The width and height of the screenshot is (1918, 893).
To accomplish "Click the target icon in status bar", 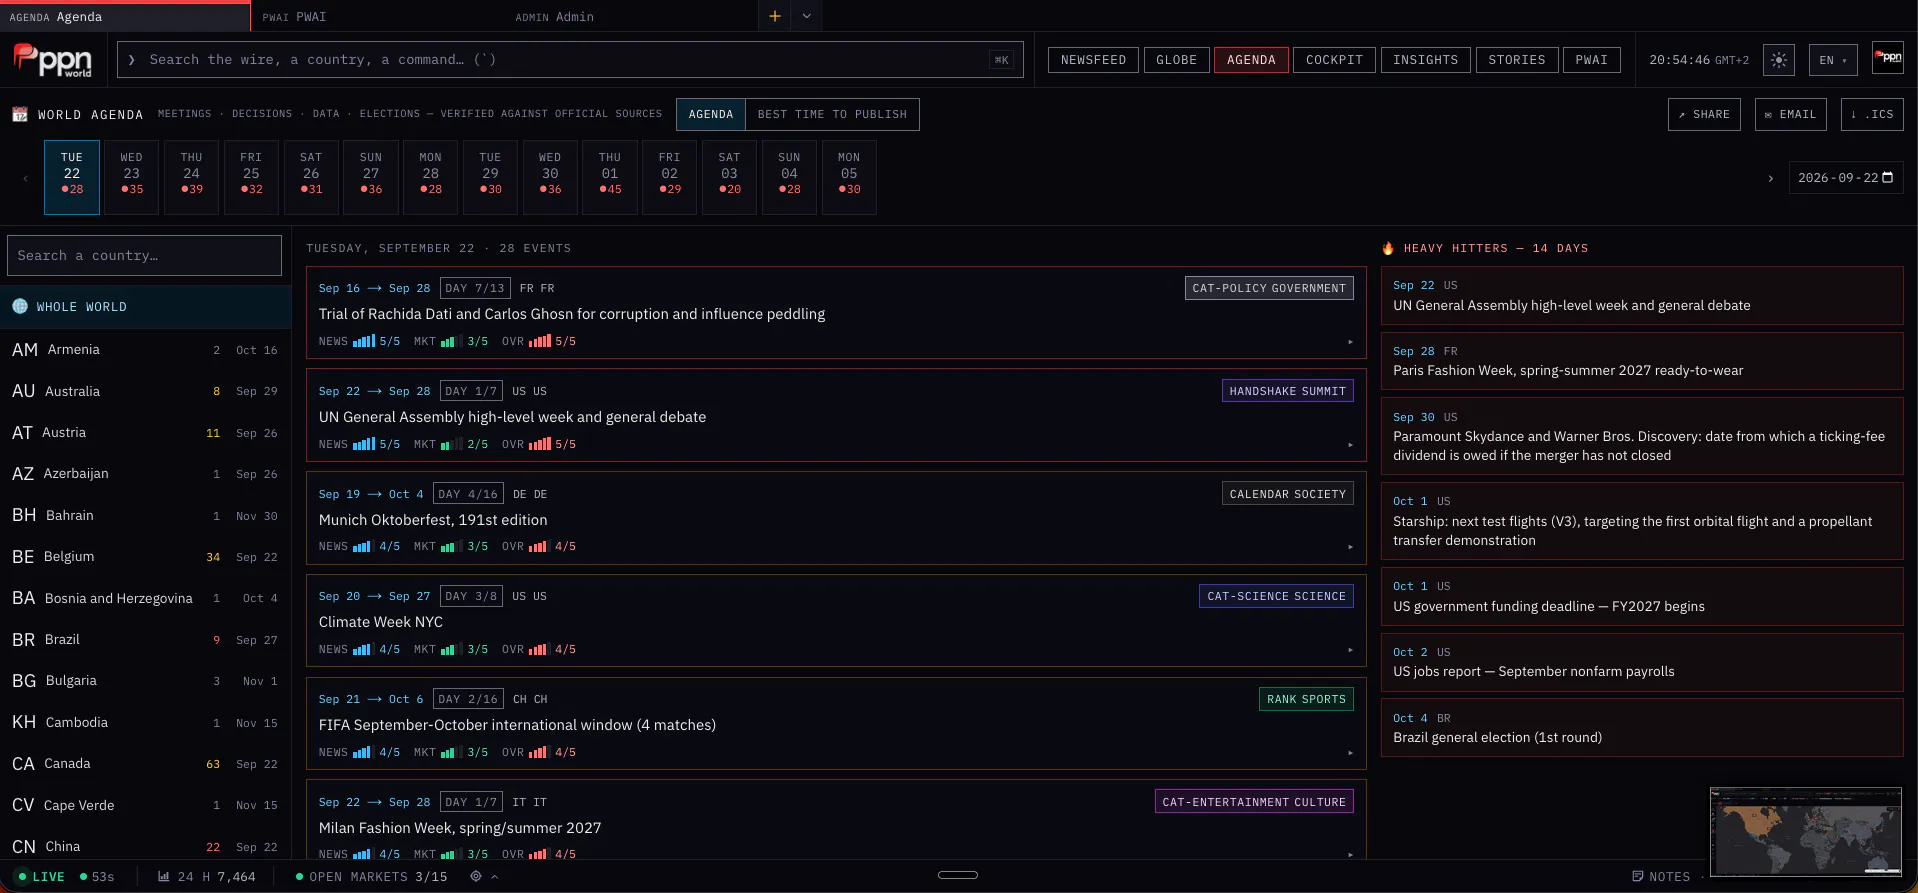I will 476,876.
